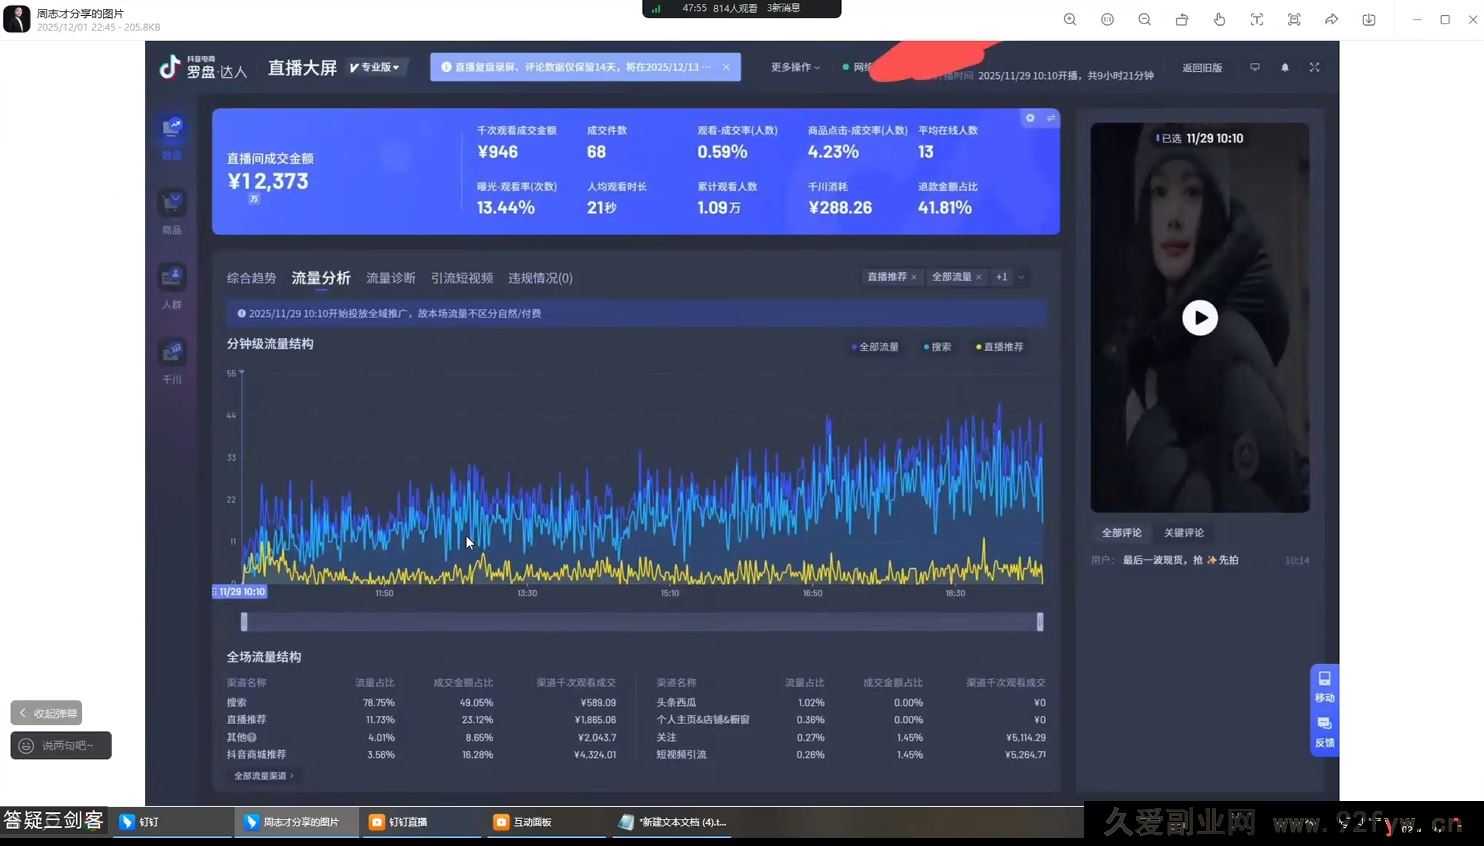Switch to the 综合趋势 tab
Viewport: 1484px width, 846px height.
coord(251,278)
